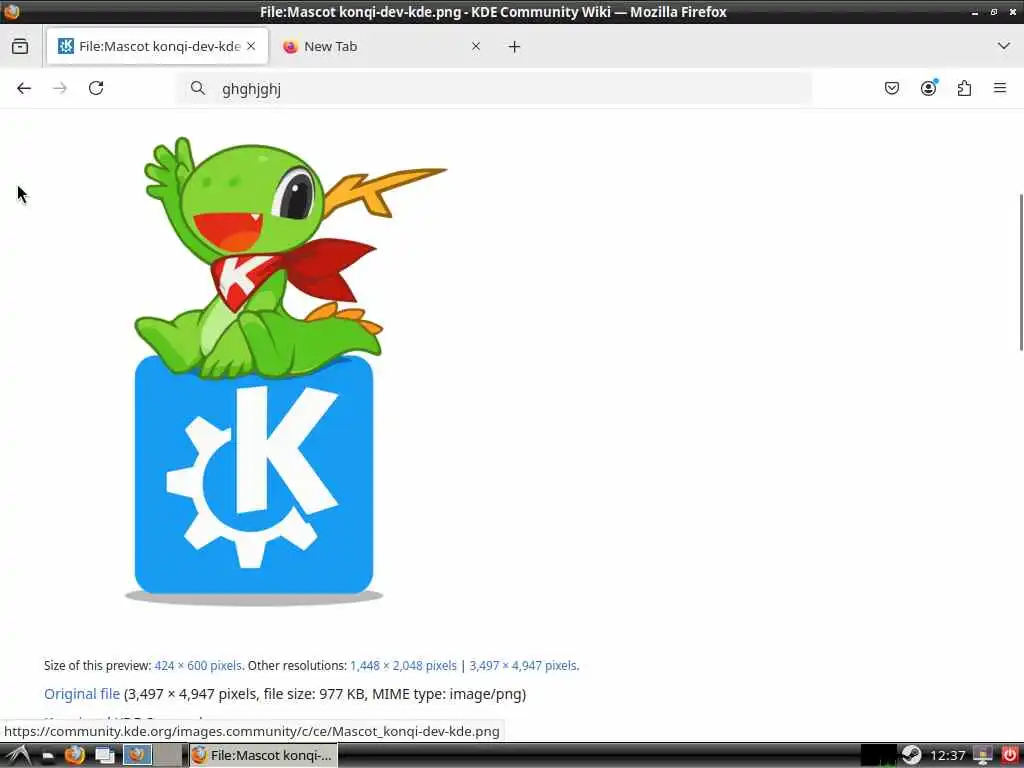Close the New Tab tab
1024x768 pixels.
coord(476,46)
